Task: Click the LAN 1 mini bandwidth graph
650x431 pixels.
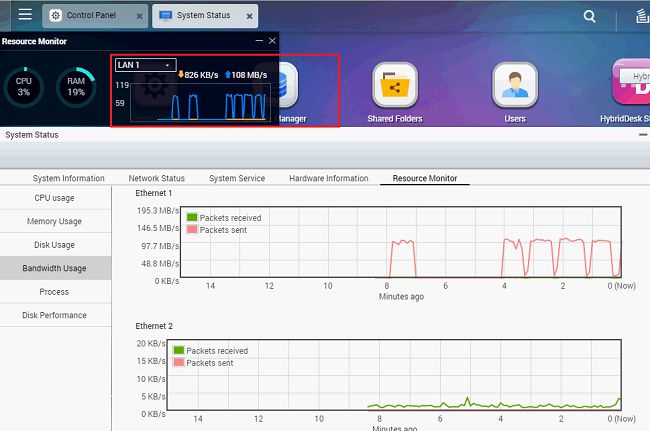Action: pos(201,102)
